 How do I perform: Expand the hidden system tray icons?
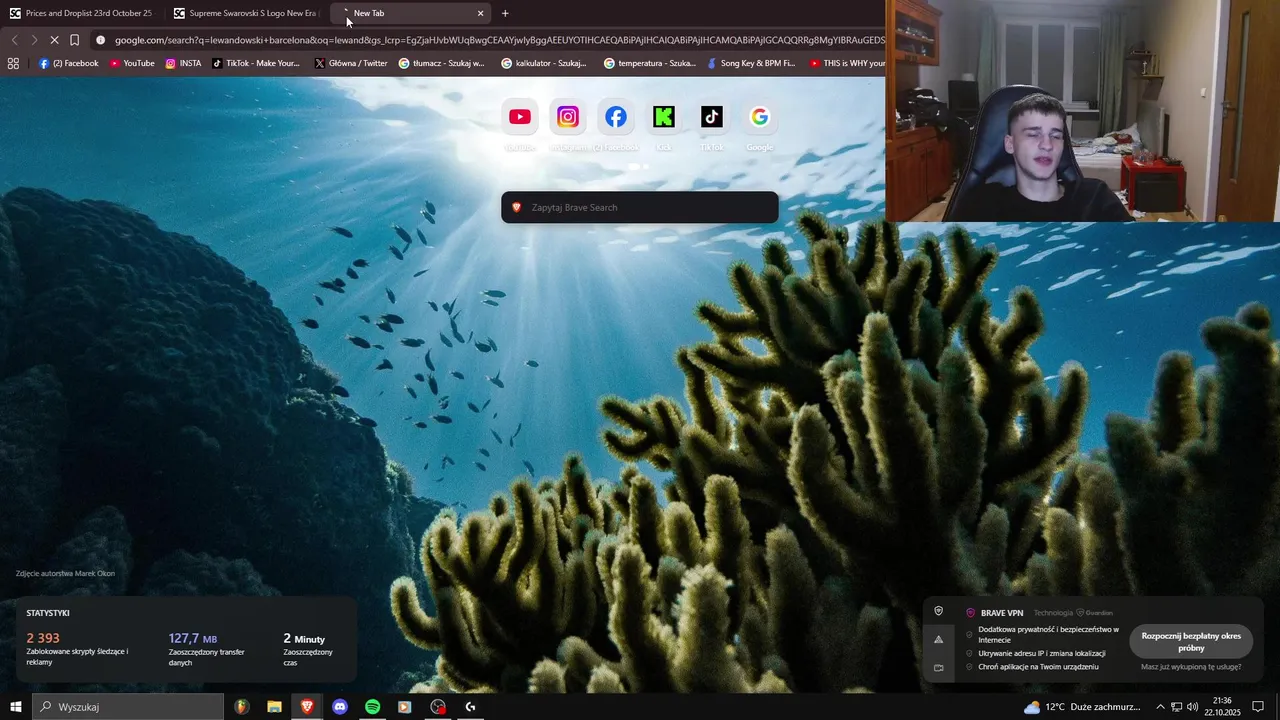(1160, 707)
